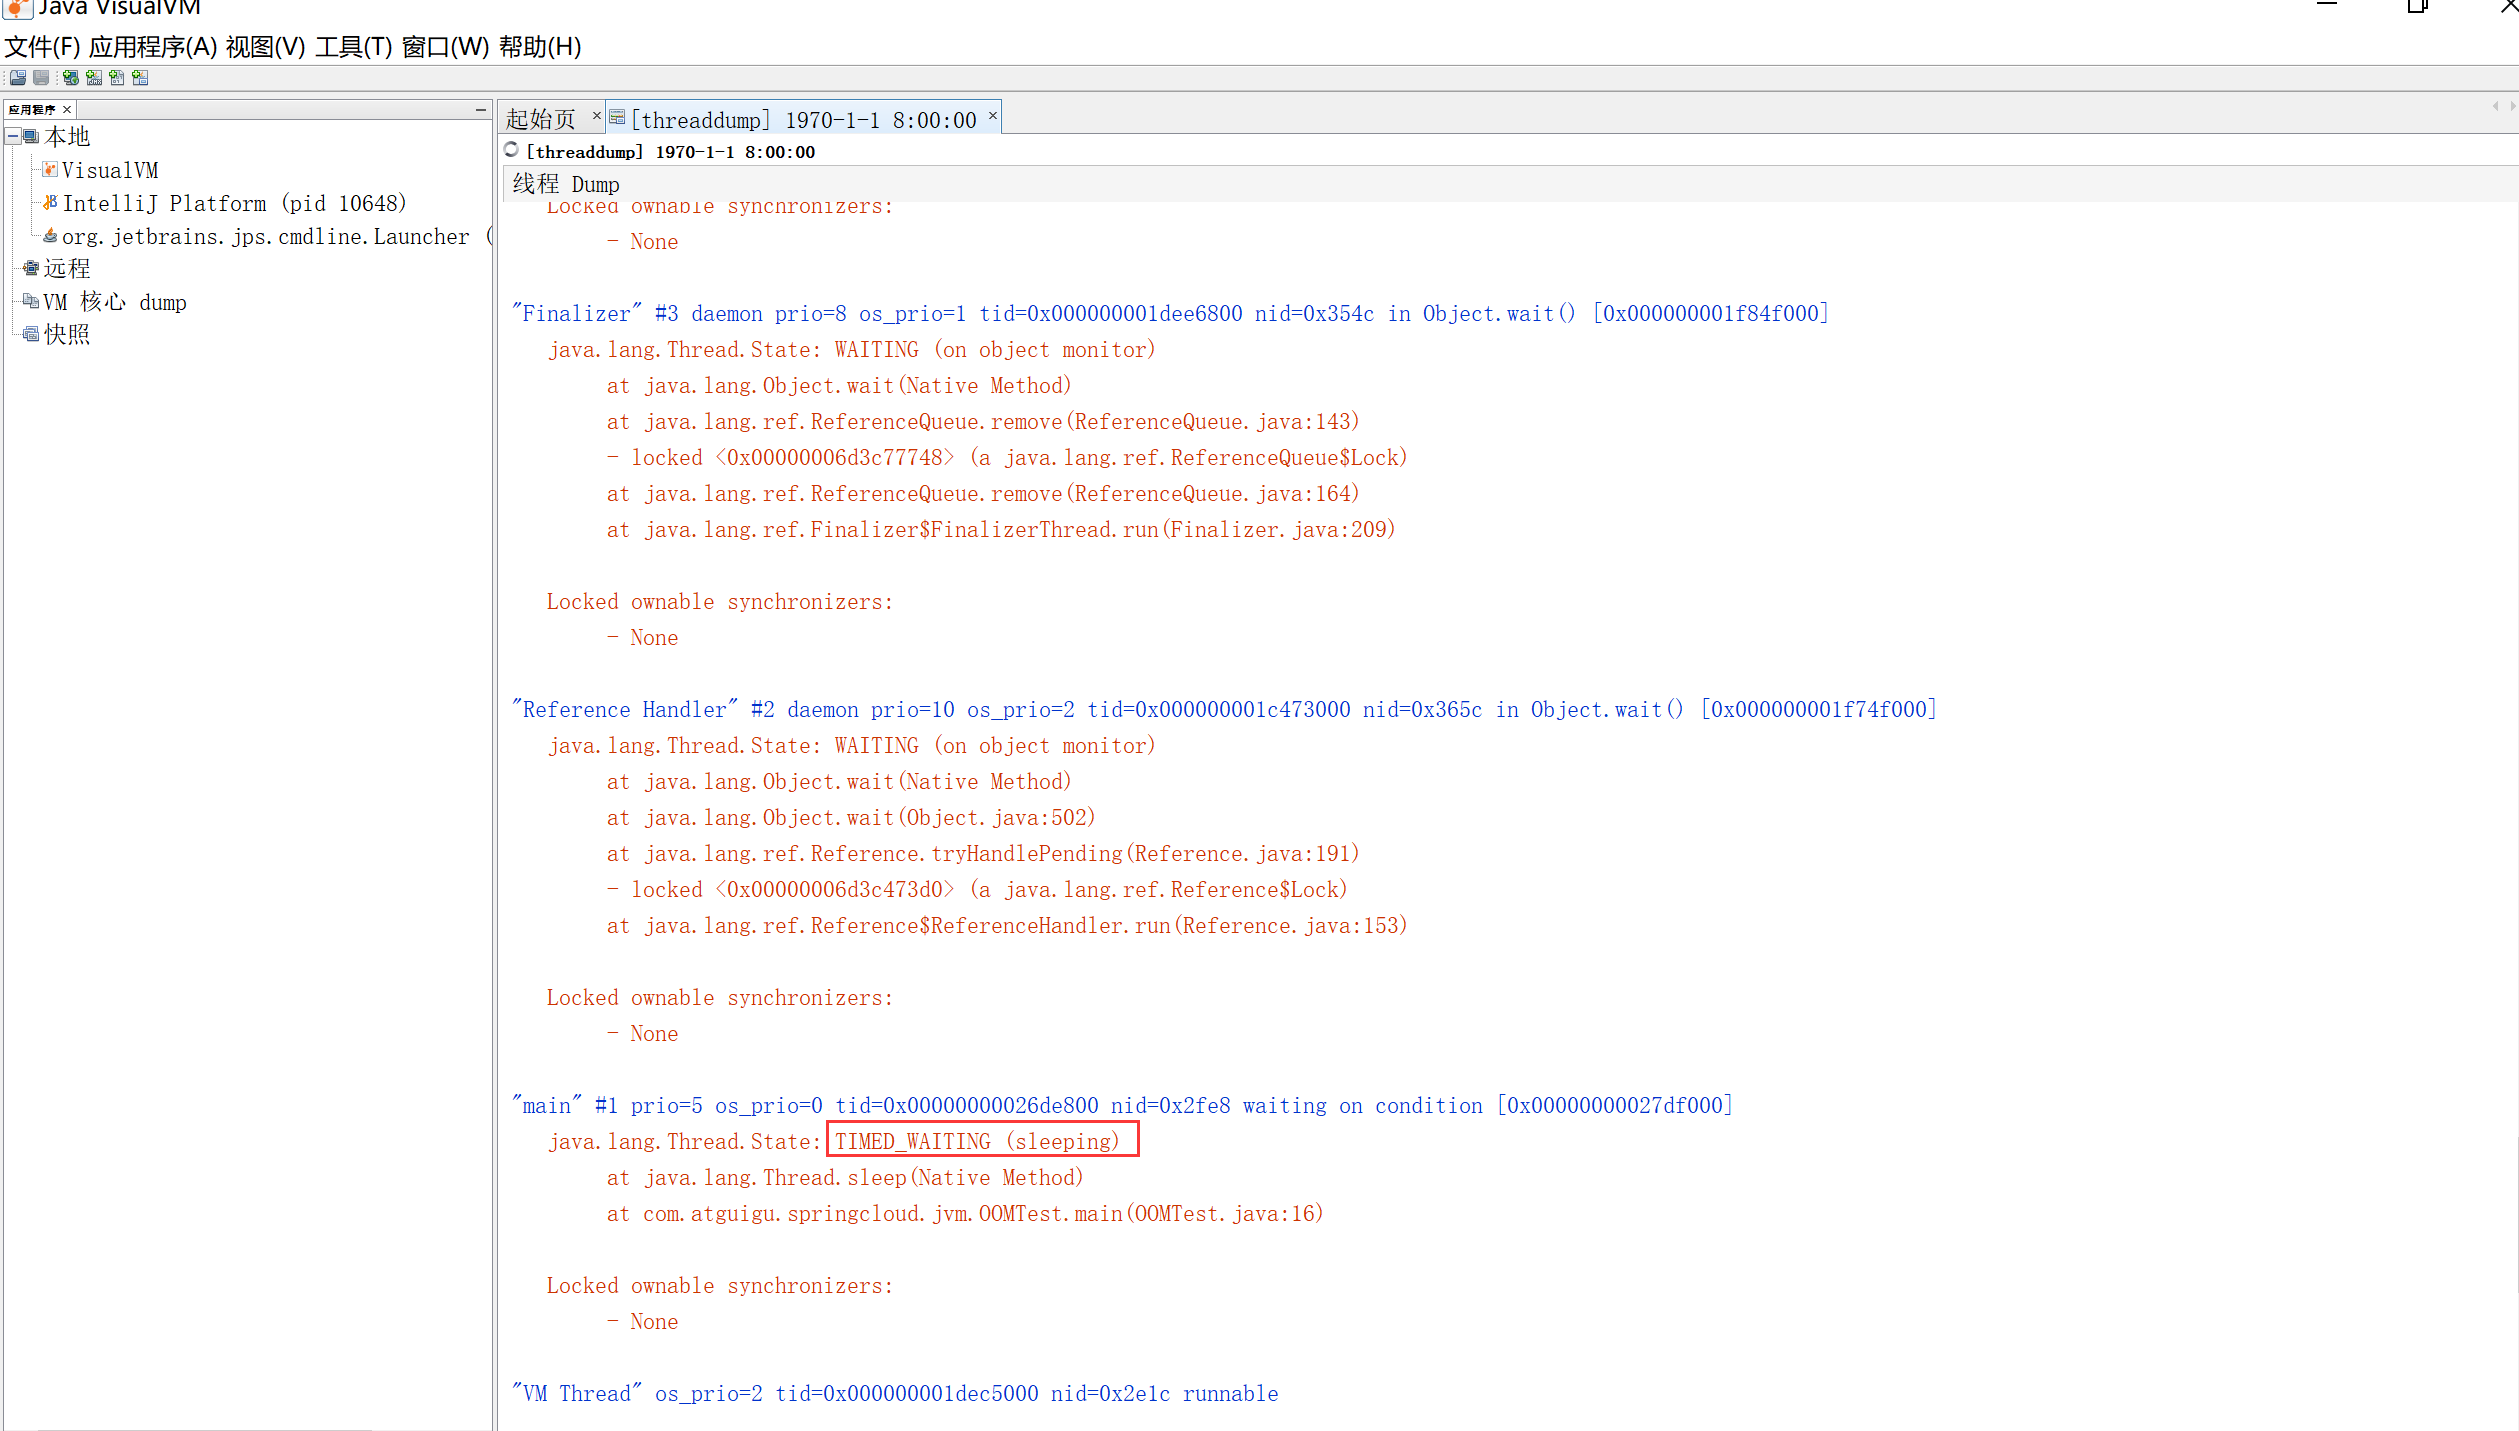Click the "VM Thread" os_prio=2 line
Viewport: 2519px width, 1431px height.
pyautogui.click(x=895, y=1393)
